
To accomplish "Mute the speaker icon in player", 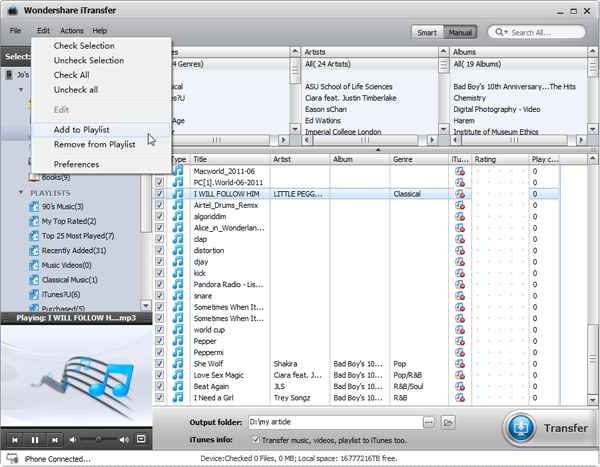I will tap(73, 440).
